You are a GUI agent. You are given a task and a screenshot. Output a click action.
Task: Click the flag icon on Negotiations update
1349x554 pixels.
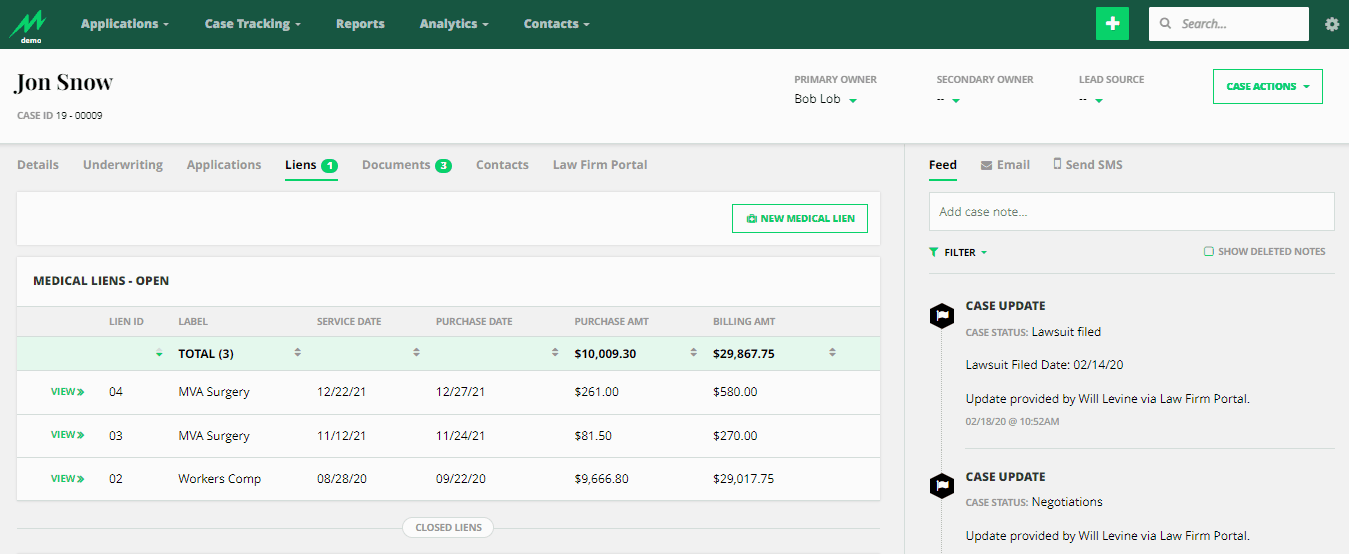click(x=941, y=487)
